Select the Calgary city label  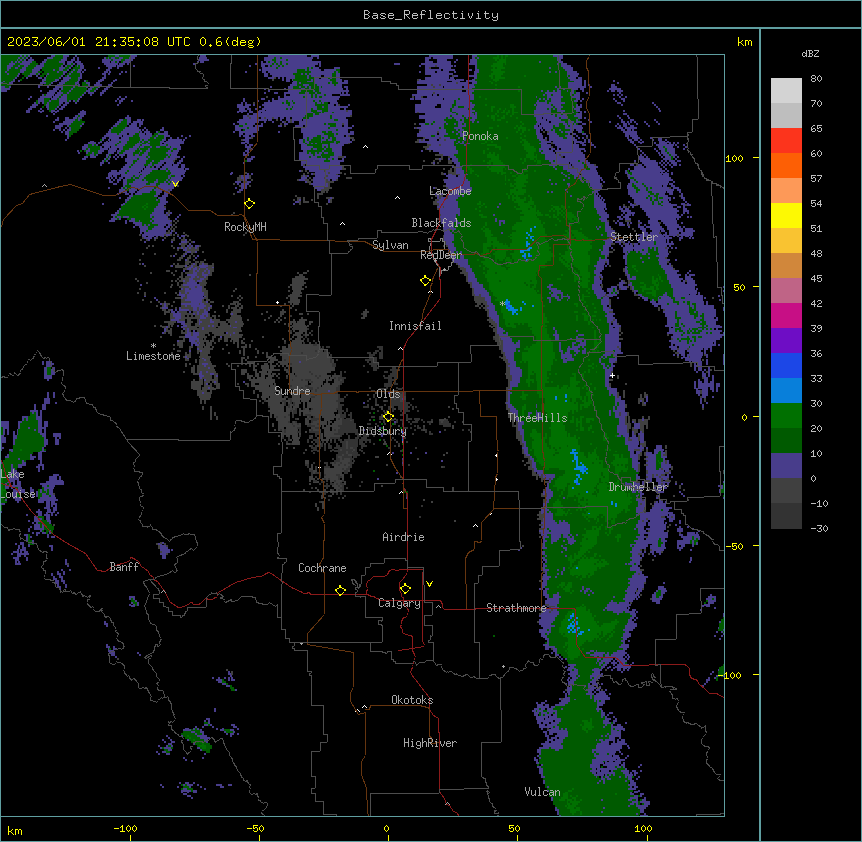click(x=400, y=603)
